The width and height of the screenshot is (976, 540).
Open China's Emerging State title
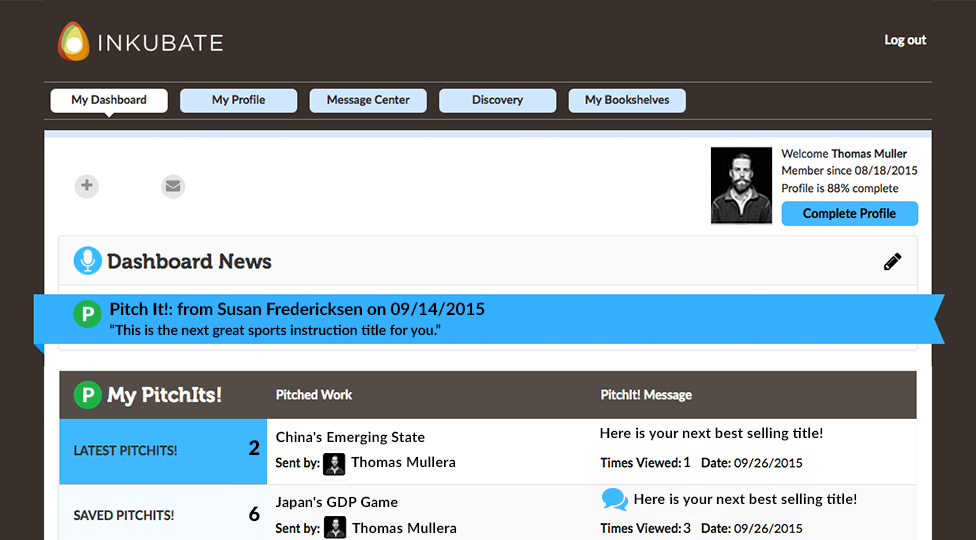tap(350, 437)
